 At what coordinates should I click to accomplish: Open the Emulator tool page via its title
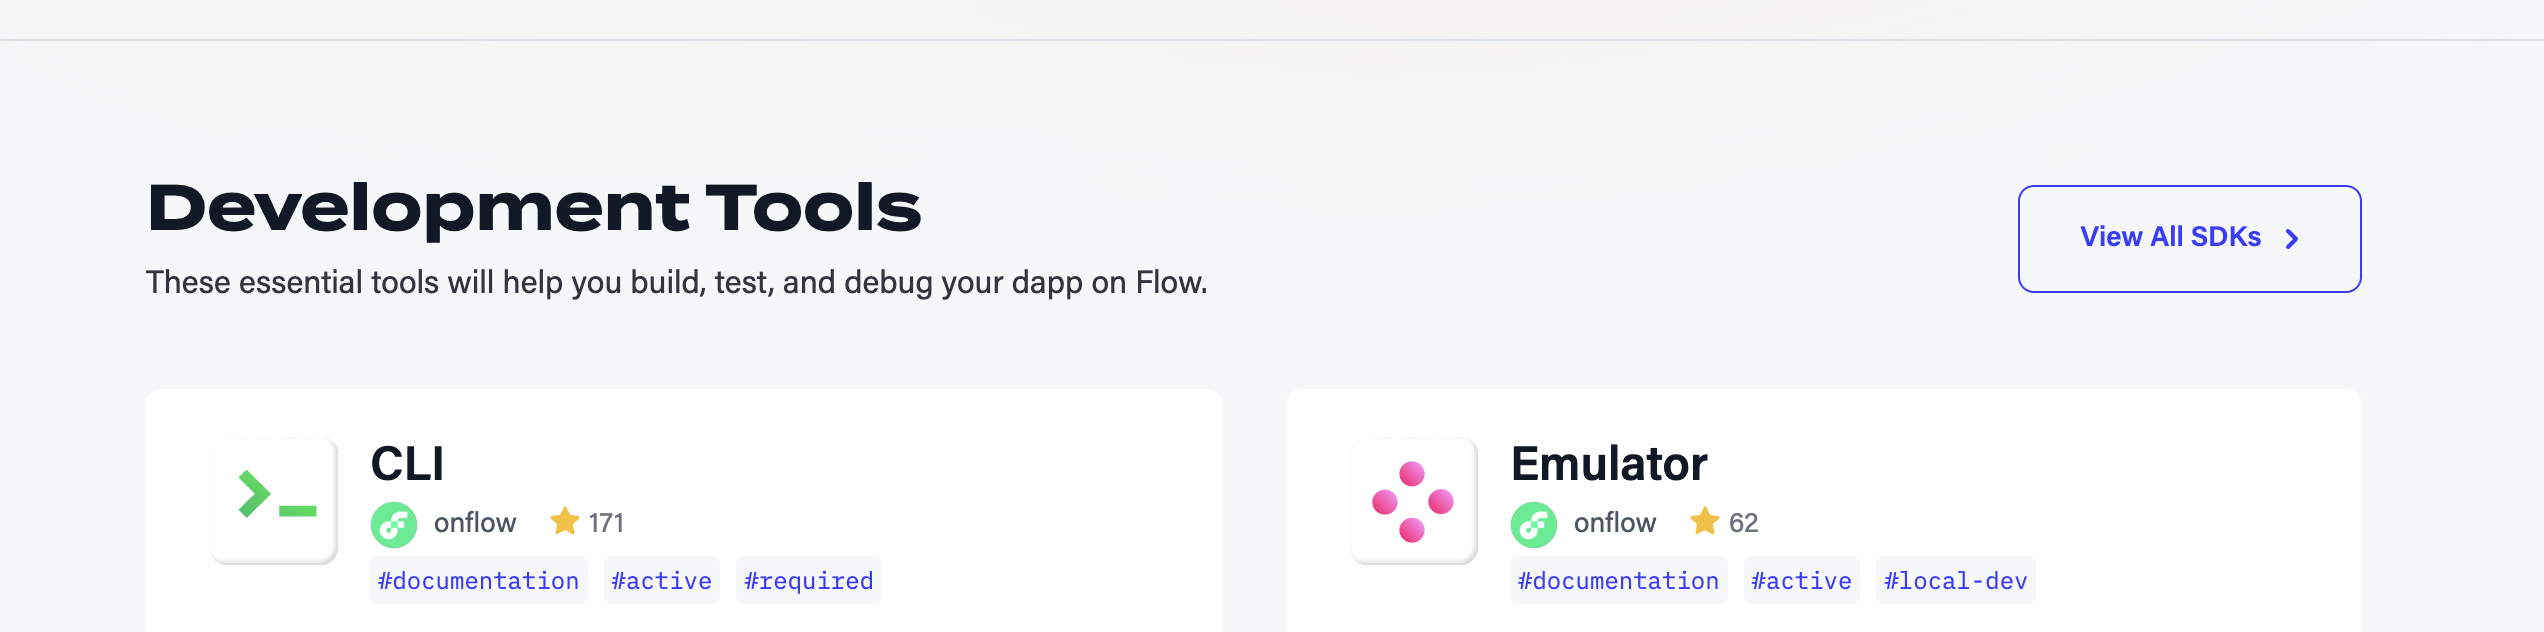[1610, 463]
